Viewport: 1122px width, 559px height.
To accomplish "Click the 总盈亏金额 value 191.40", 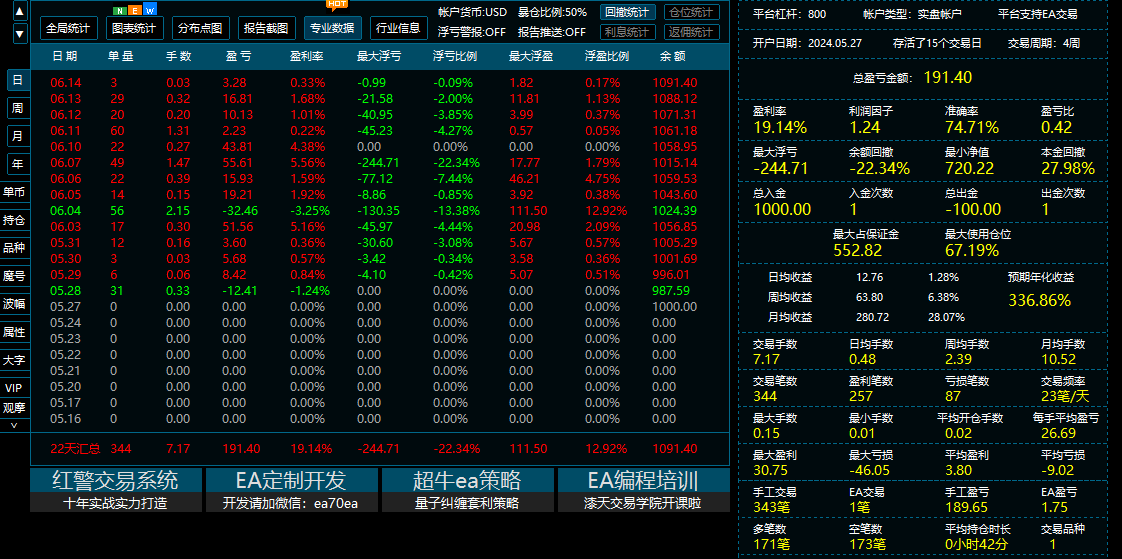I will [x=947, y=77].
